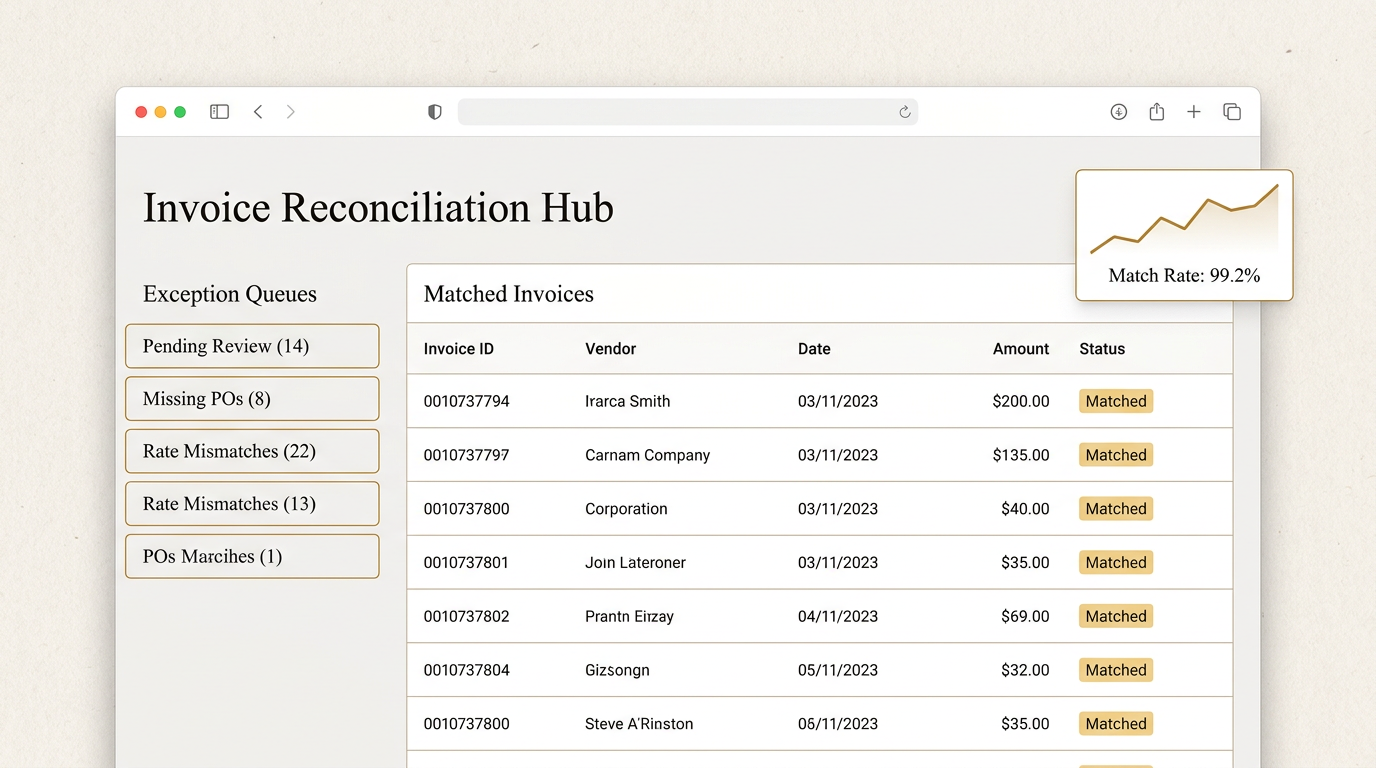This screenshot has width=1376, height=768.
Task: Open the POs Marcihes (1) queue
Action: (x=252, y=556)
